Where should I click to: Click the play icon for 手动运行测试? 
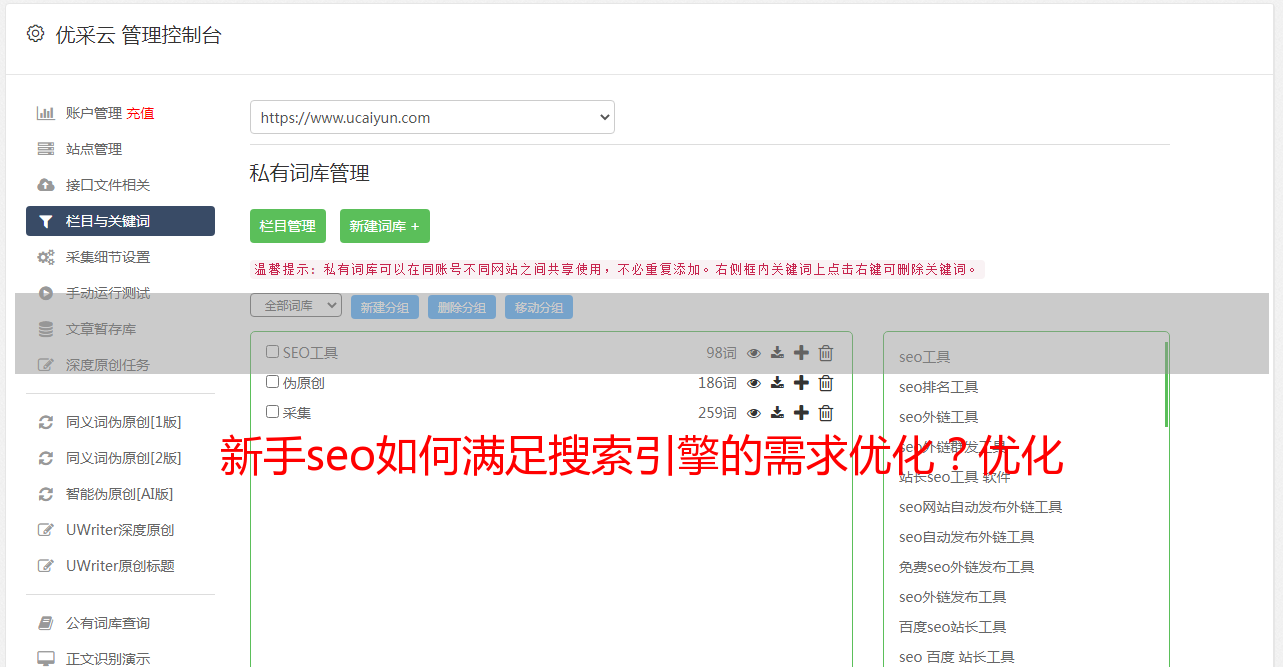46,293
